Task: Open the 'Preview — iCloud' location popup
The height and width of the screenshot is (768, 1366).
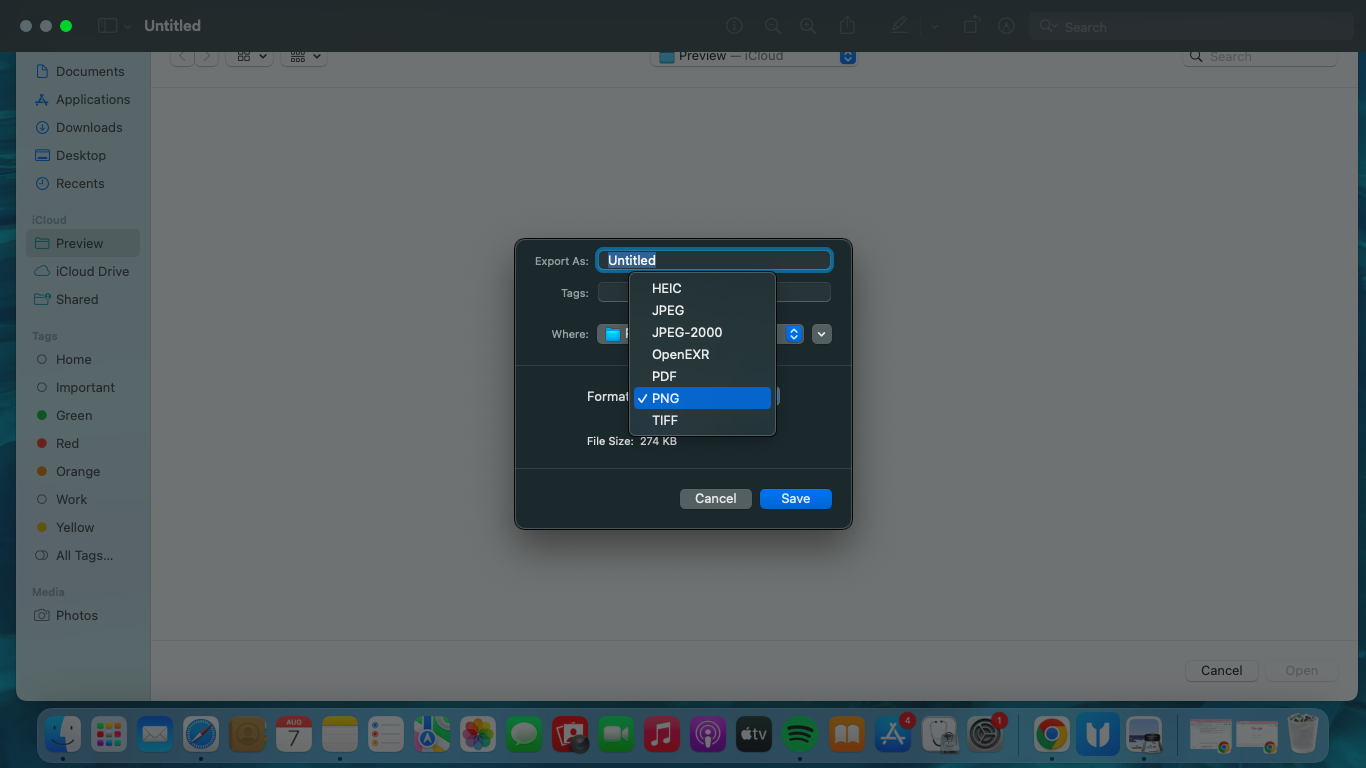Action: 754,56
